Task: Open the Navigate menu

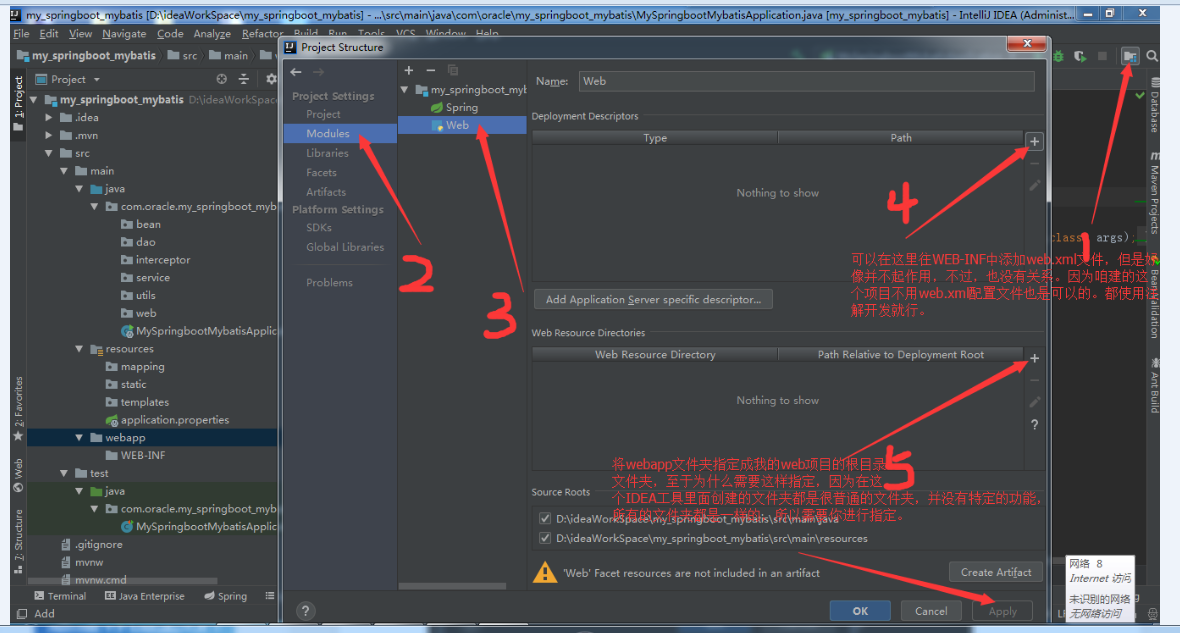Action: (x=124, y=33)
